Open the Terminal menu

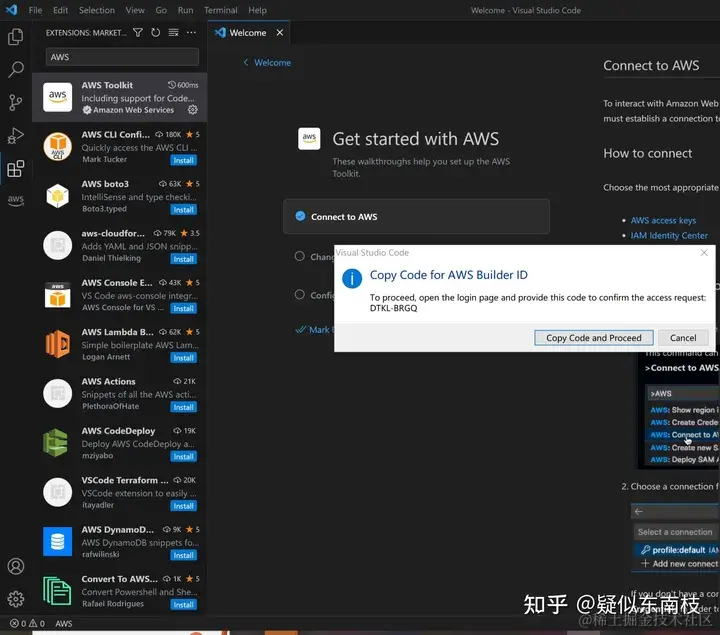(221, 10)
